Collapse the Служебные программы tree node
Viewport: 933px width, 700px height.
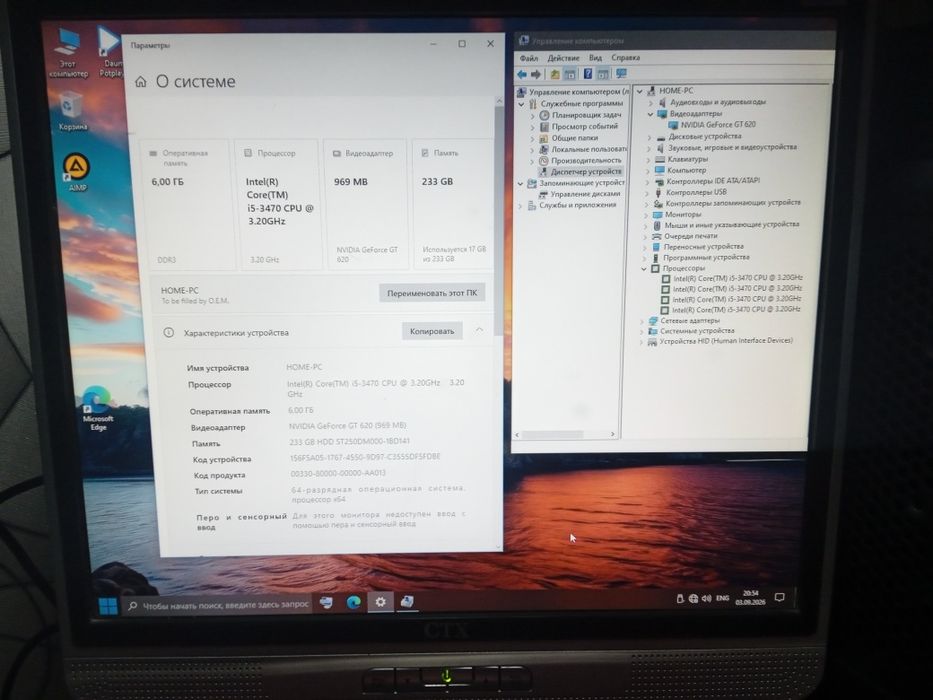tap(521, 104)
